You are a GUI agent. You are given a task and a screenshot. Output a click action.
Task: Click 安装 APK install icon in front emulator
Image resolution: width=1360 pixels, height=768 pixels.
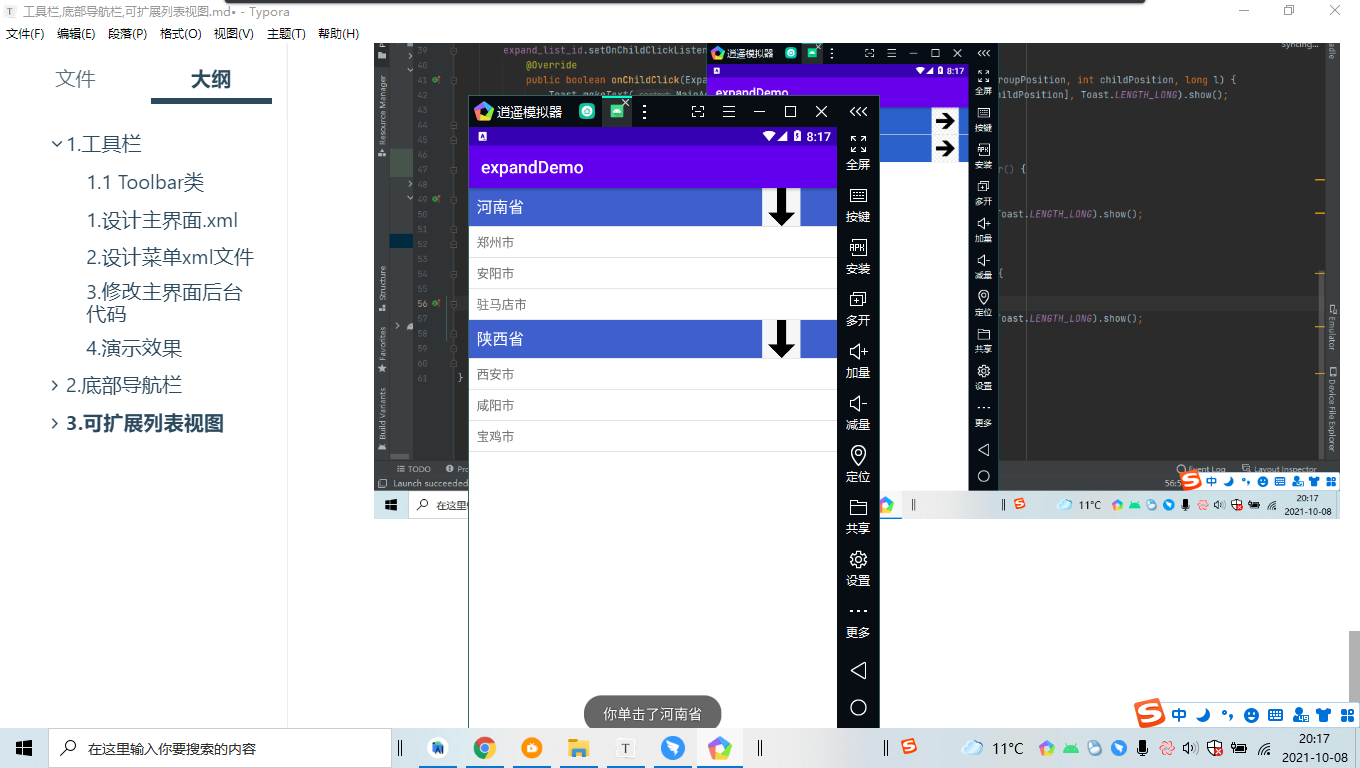(x=858, y=247)
